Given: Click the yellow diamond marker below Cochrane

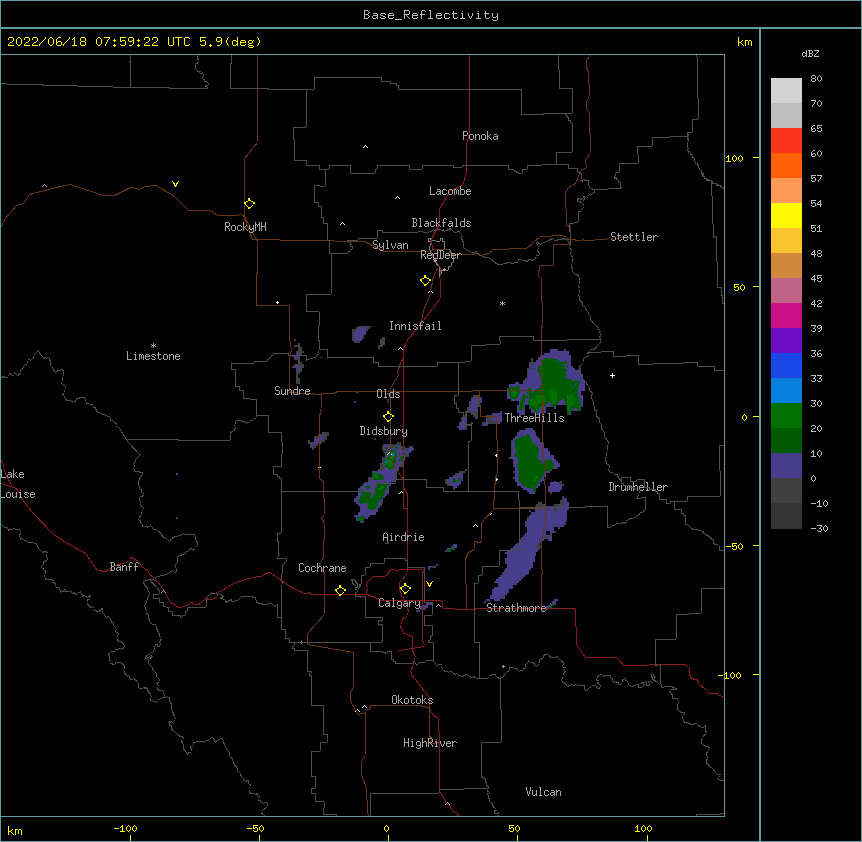Looking at the screenshot, I should tap(340, 590).
